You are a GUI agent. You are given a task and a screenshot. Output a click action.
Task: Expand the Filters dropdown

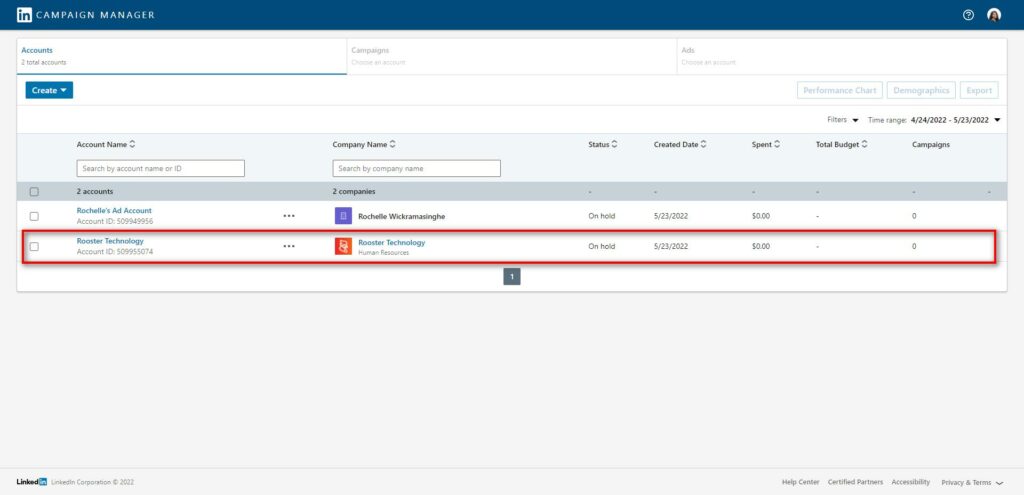842,120
